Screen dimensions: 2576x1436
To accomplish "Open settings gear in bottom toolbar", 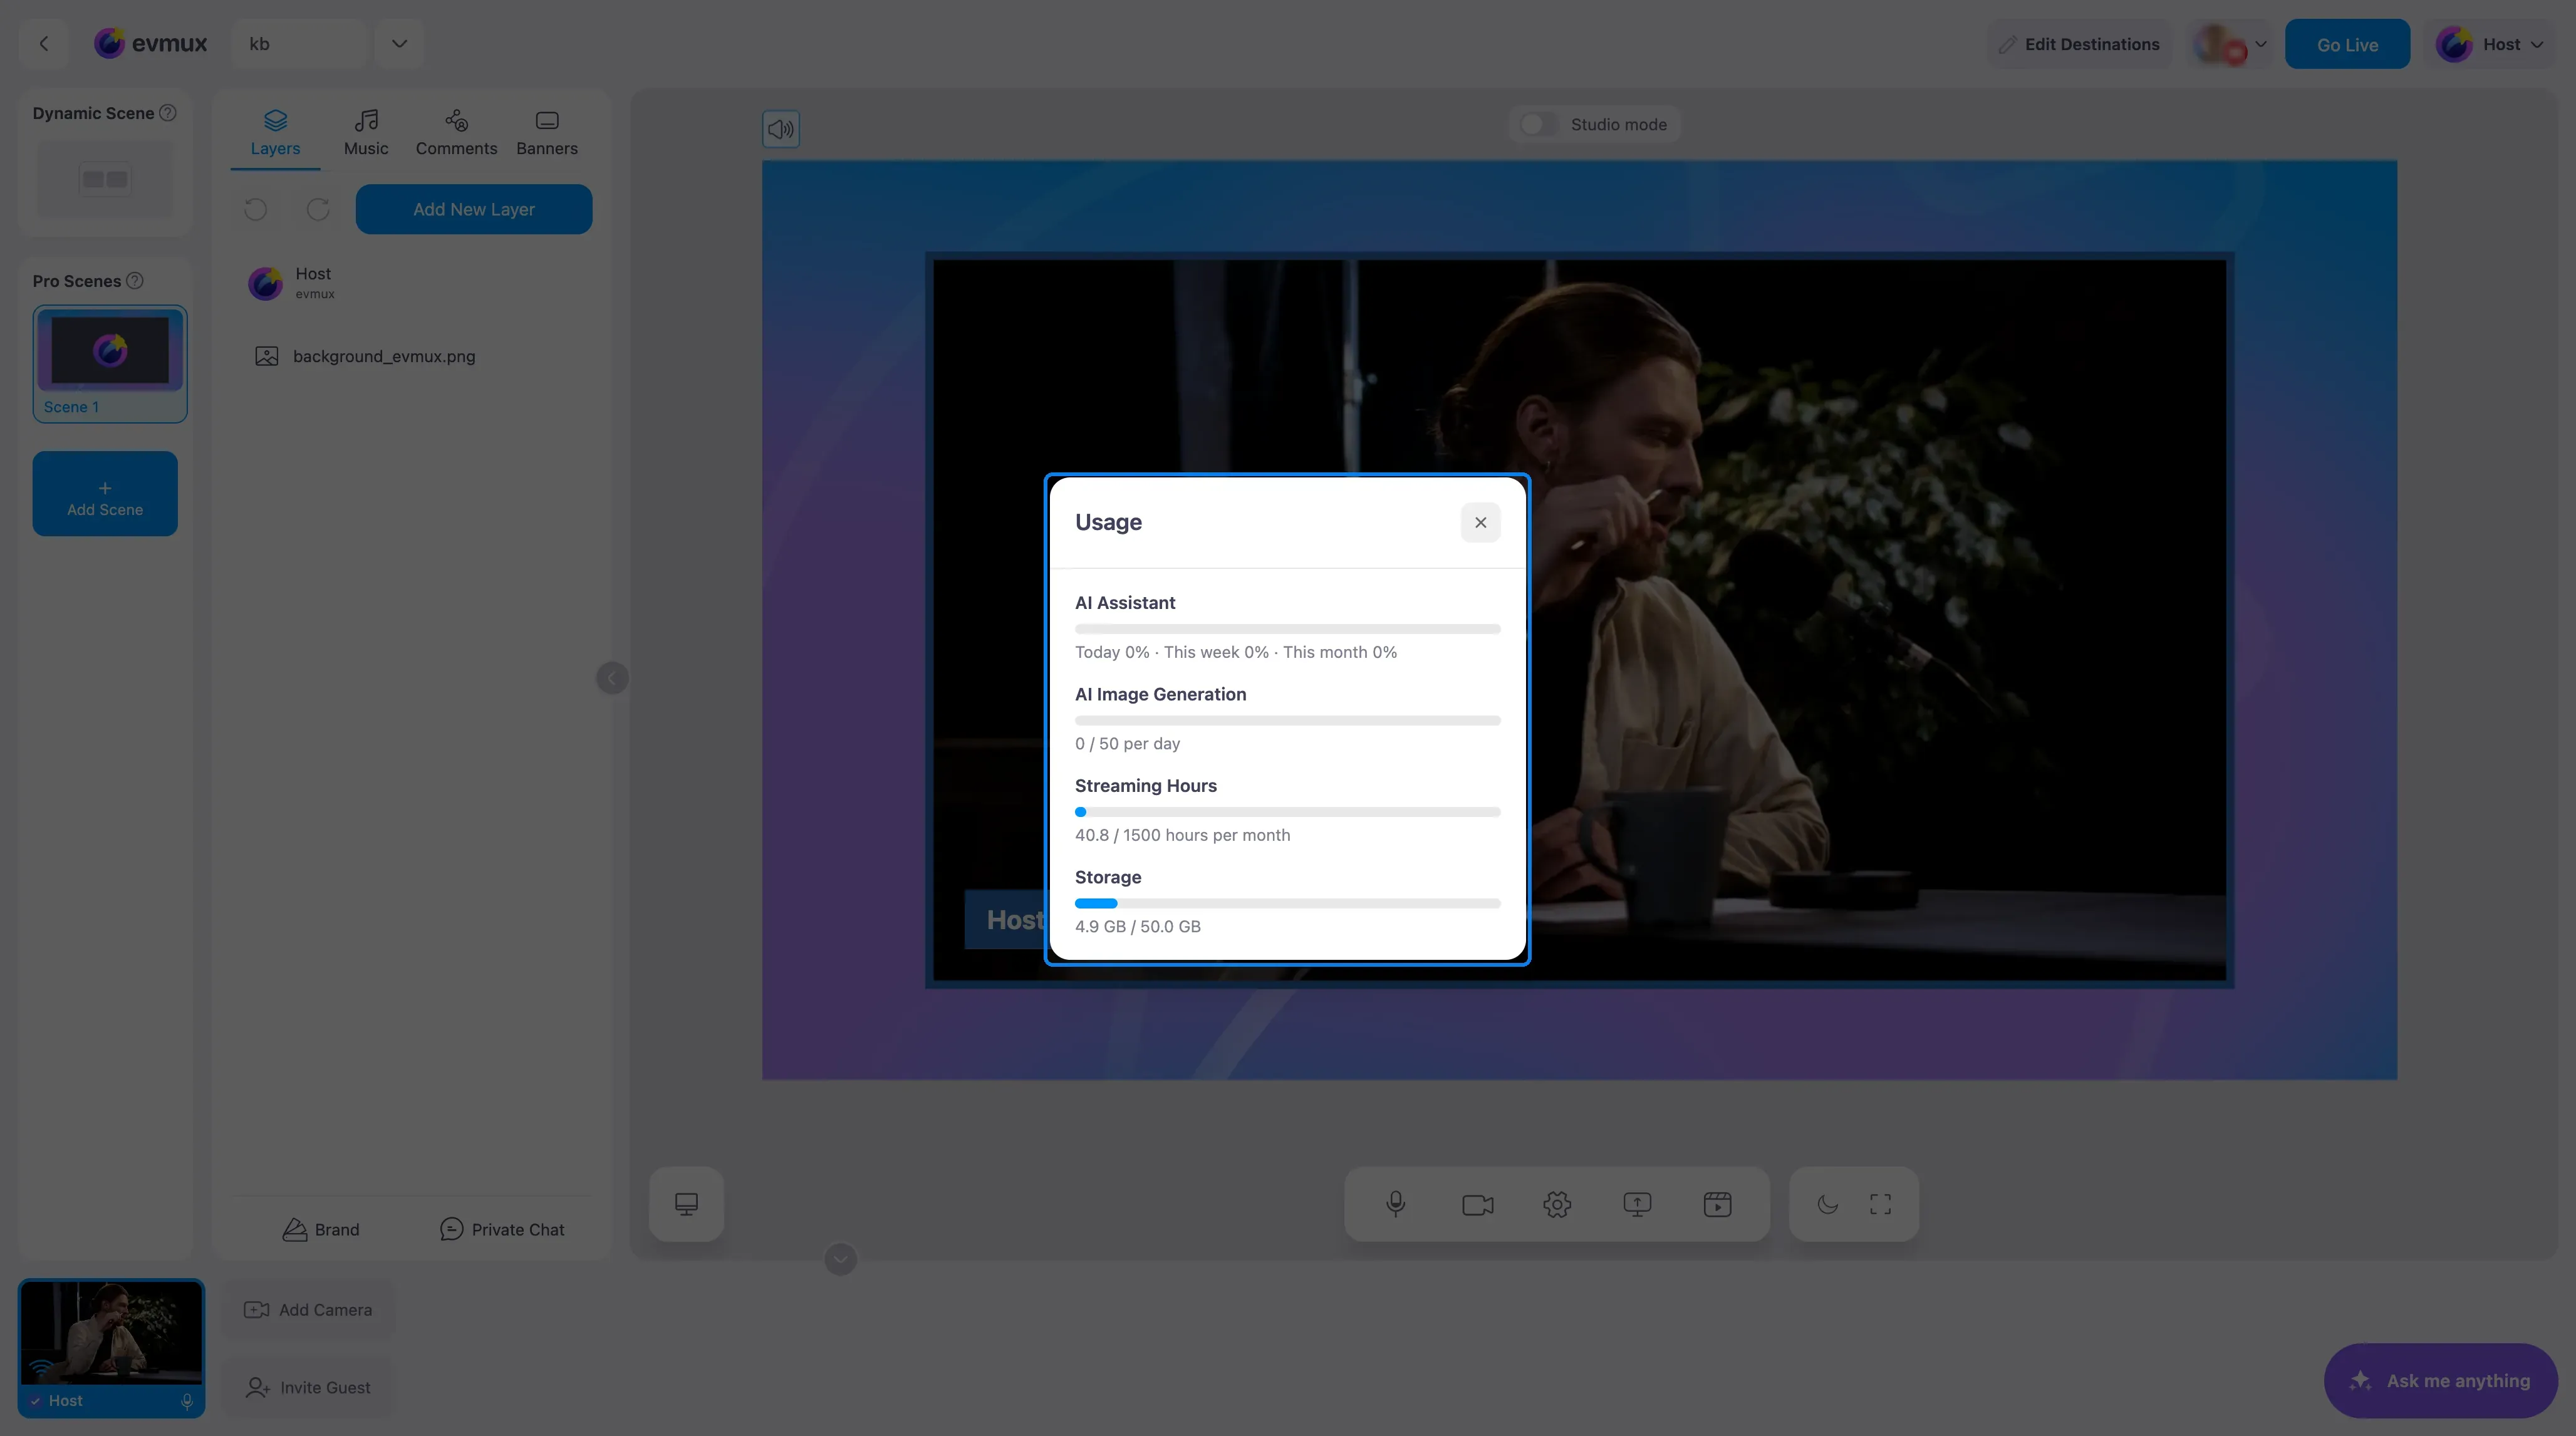I will (1557, 1204).
